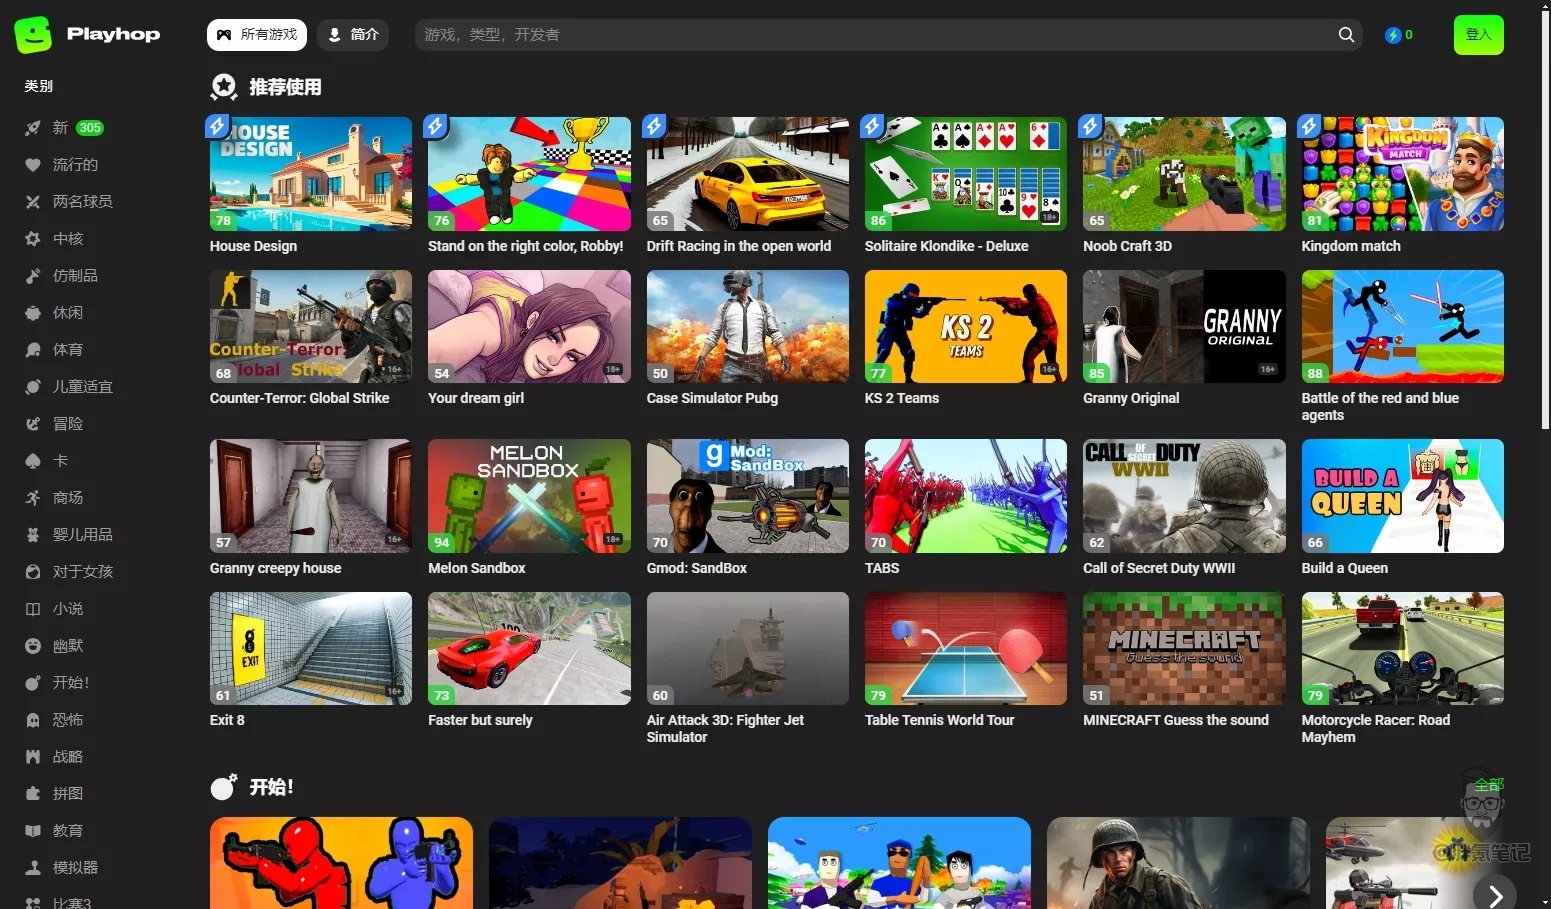Screen dimensions: 1551x909
Task: Open the Kingdom match thumbnail
Action: [1402, 174]
